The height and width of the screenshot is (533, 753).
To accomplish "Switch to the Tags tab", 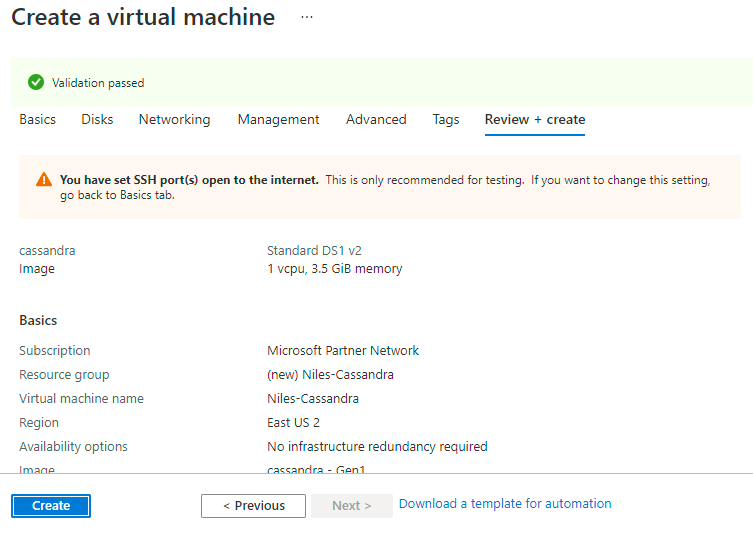I will 446,120.
